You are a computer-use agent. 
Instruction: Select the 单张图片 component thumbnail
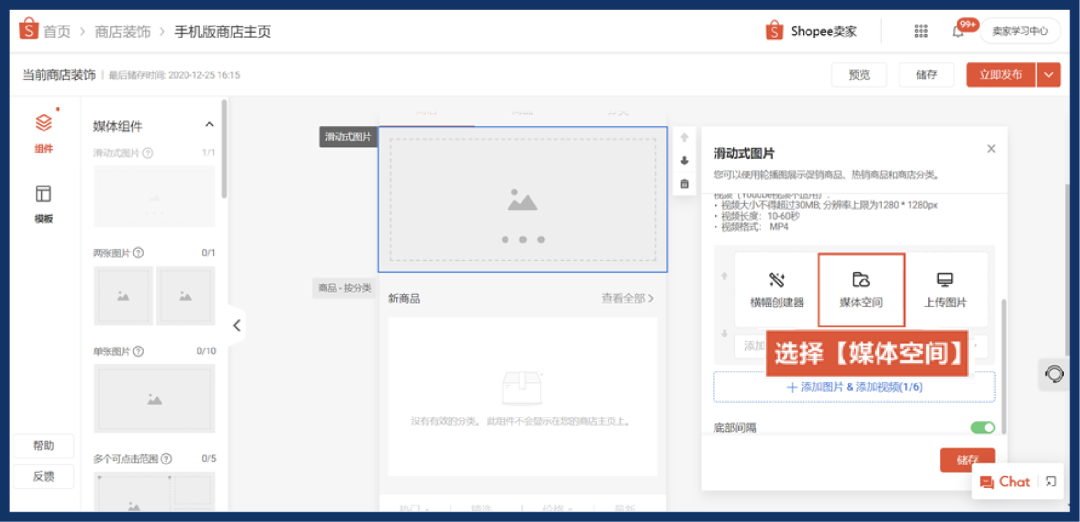pyautogui.click(x=154, y=398)
